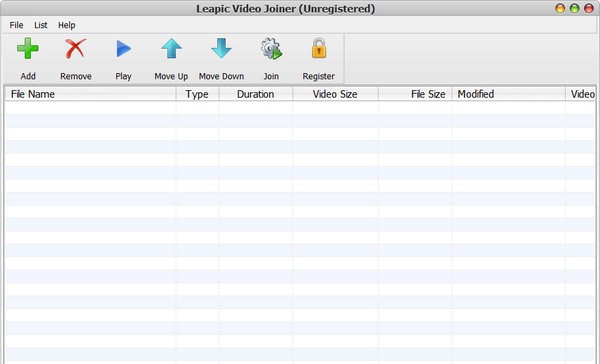Screen dimensions: 600x364
Task: Sort list by Type column header
Action: tap(197, 94)
